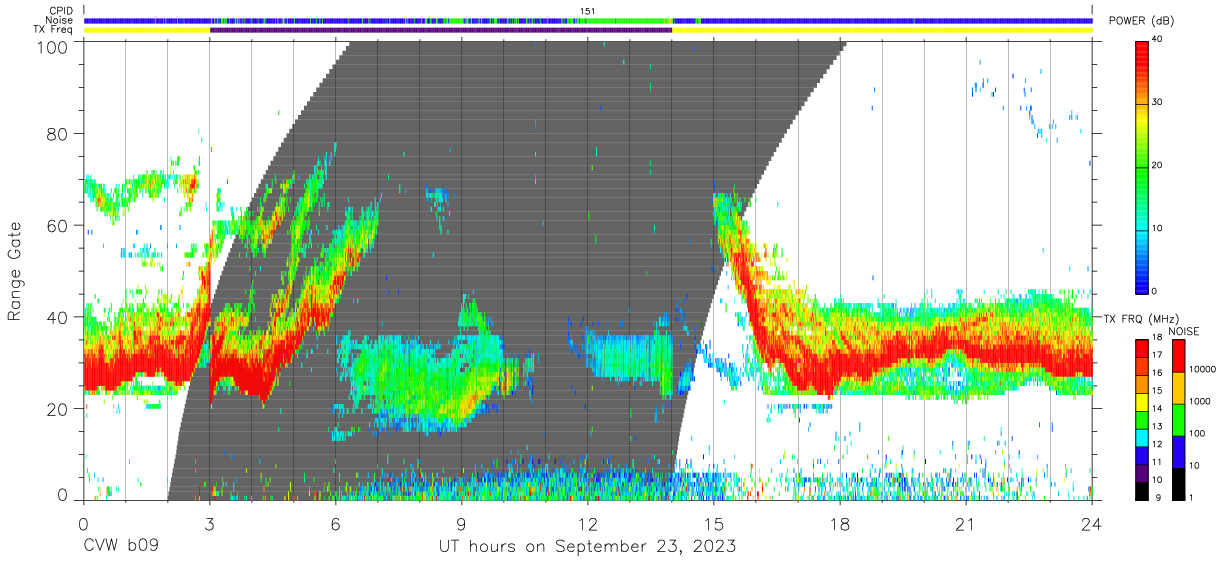Click the 'POWER (dB)' label
The height and width of the screenshot is (567, 1228).
pos(1143,20)
